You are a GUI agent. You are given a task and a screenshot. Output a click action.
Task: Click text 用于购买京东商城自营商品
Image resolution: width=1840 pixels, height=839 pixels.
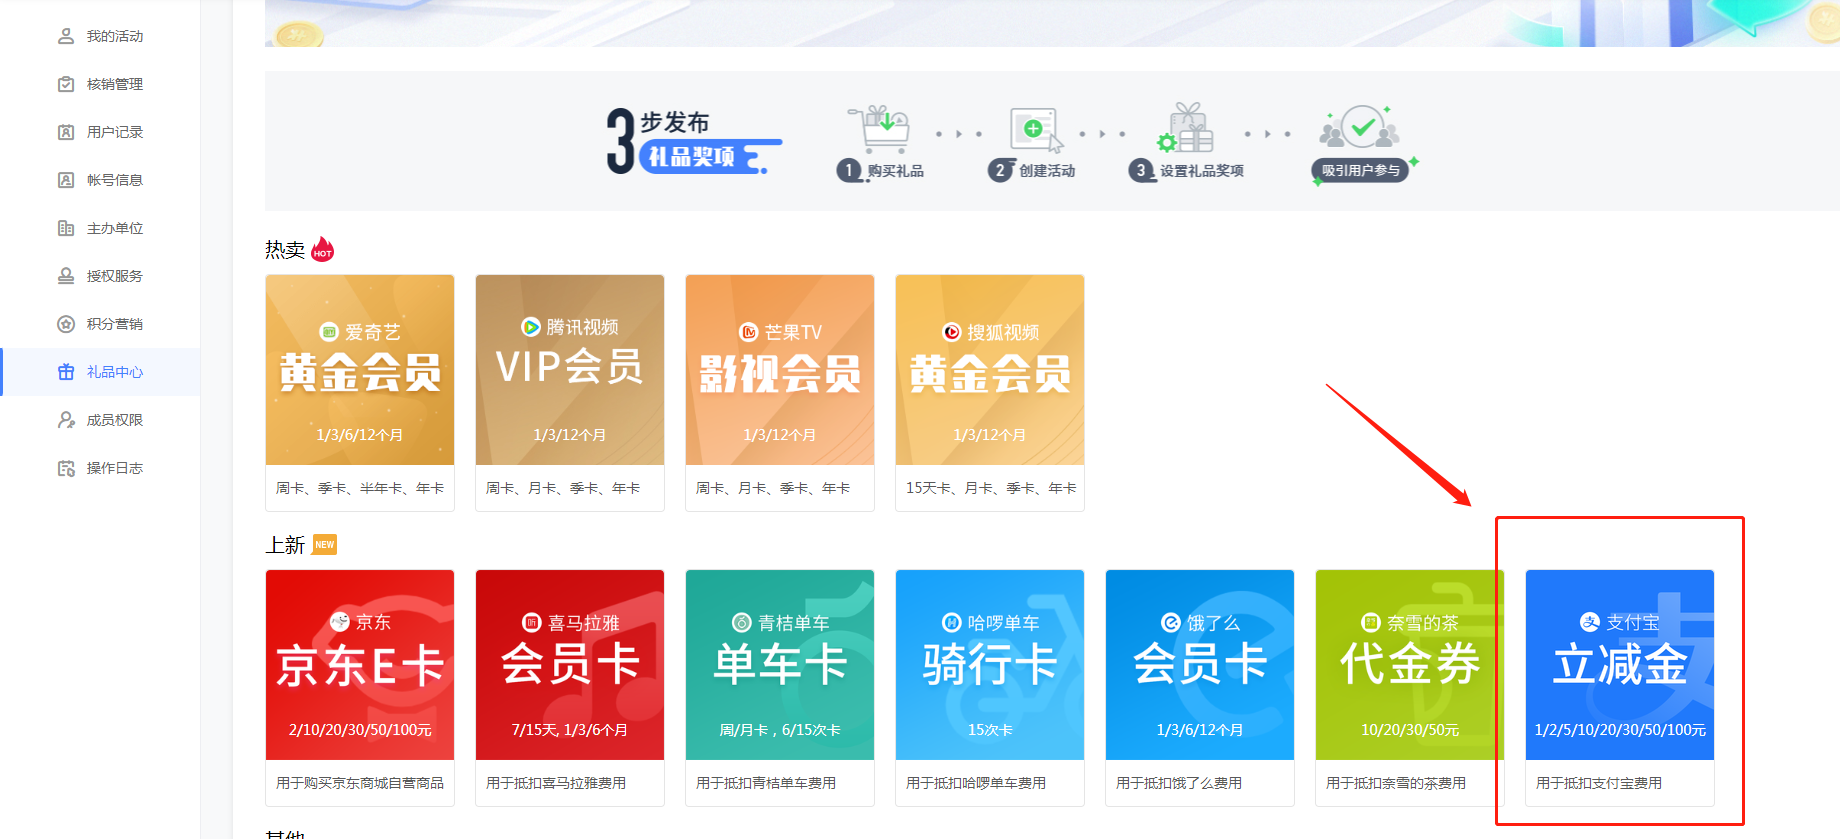[x=360, y=783]
